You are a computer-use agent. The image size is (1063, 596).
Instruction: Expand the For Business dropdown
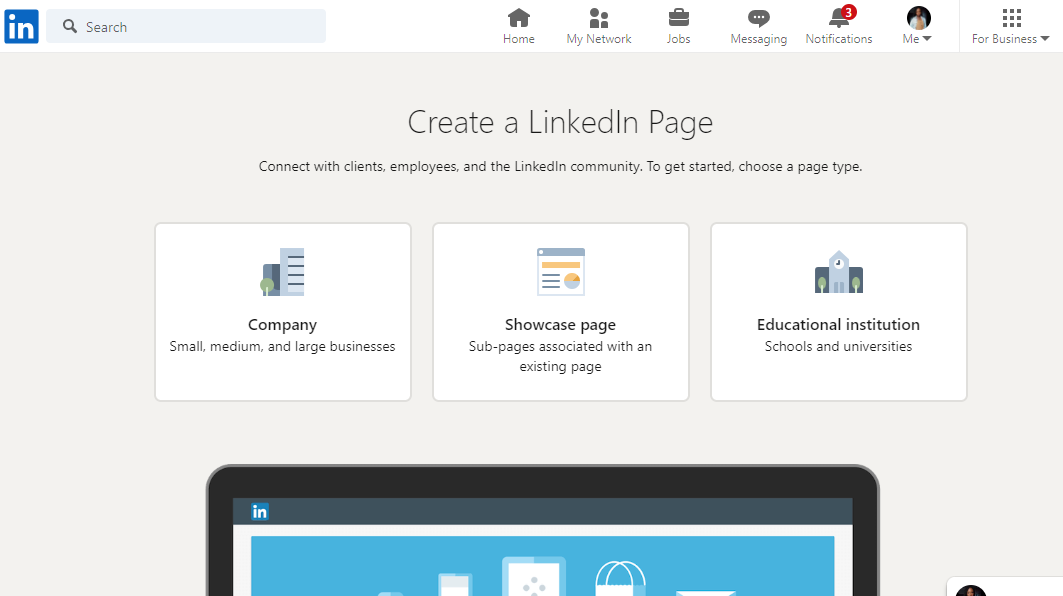click(1010, 39)
